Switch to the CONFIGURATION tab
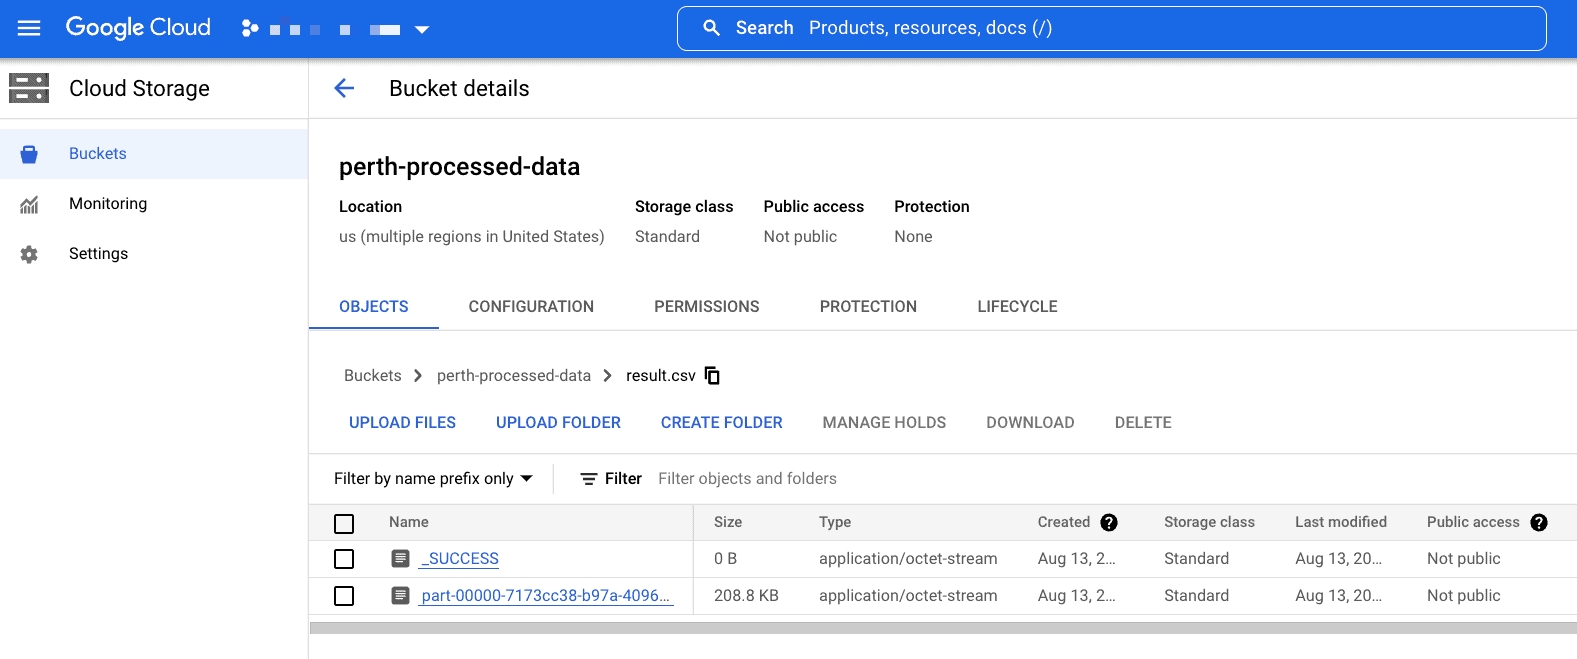This screenshot has width=1577, height=659. tap(531, 306)
